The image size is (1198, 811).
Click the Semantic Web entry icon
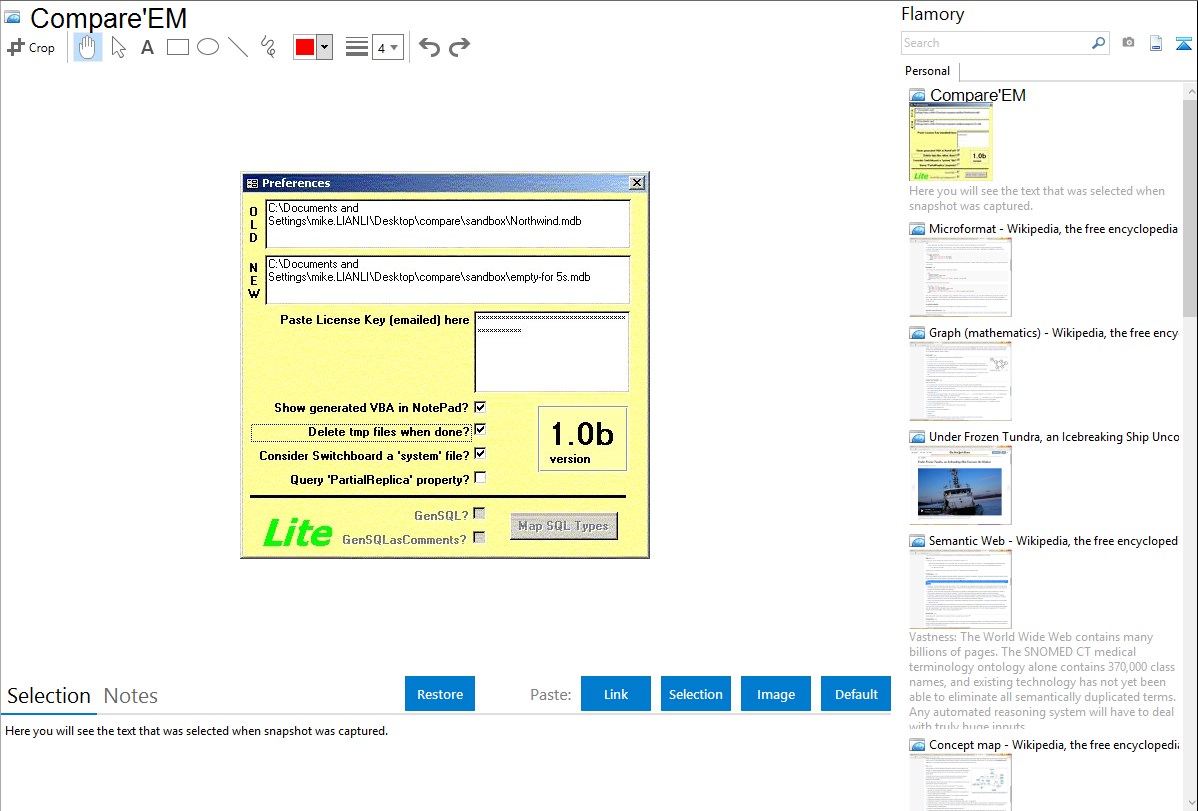[917, 541]
